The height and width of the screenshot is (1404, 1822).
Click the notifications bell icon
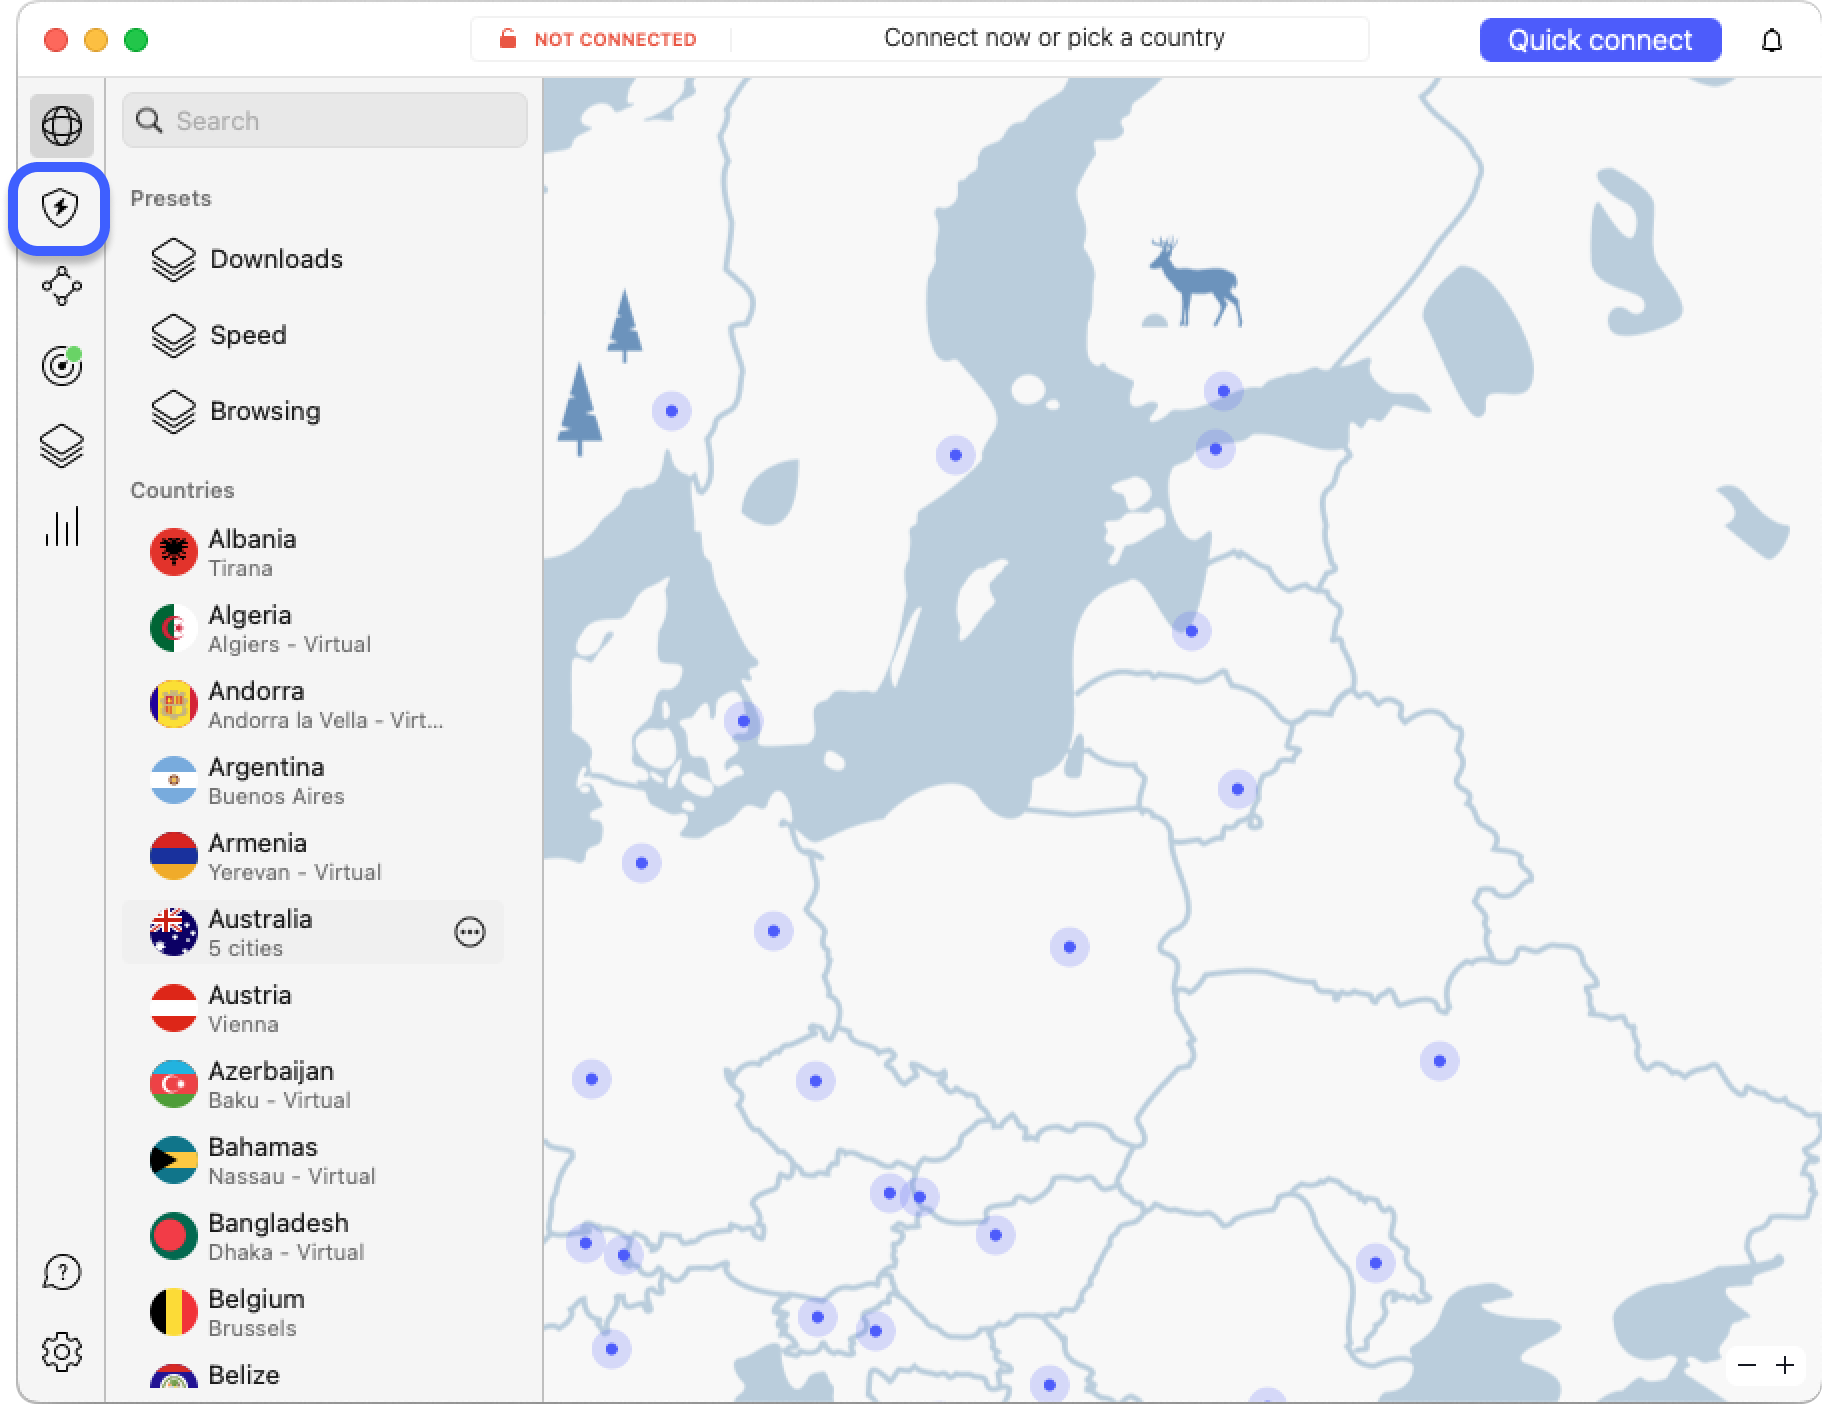click(1771, 41)
